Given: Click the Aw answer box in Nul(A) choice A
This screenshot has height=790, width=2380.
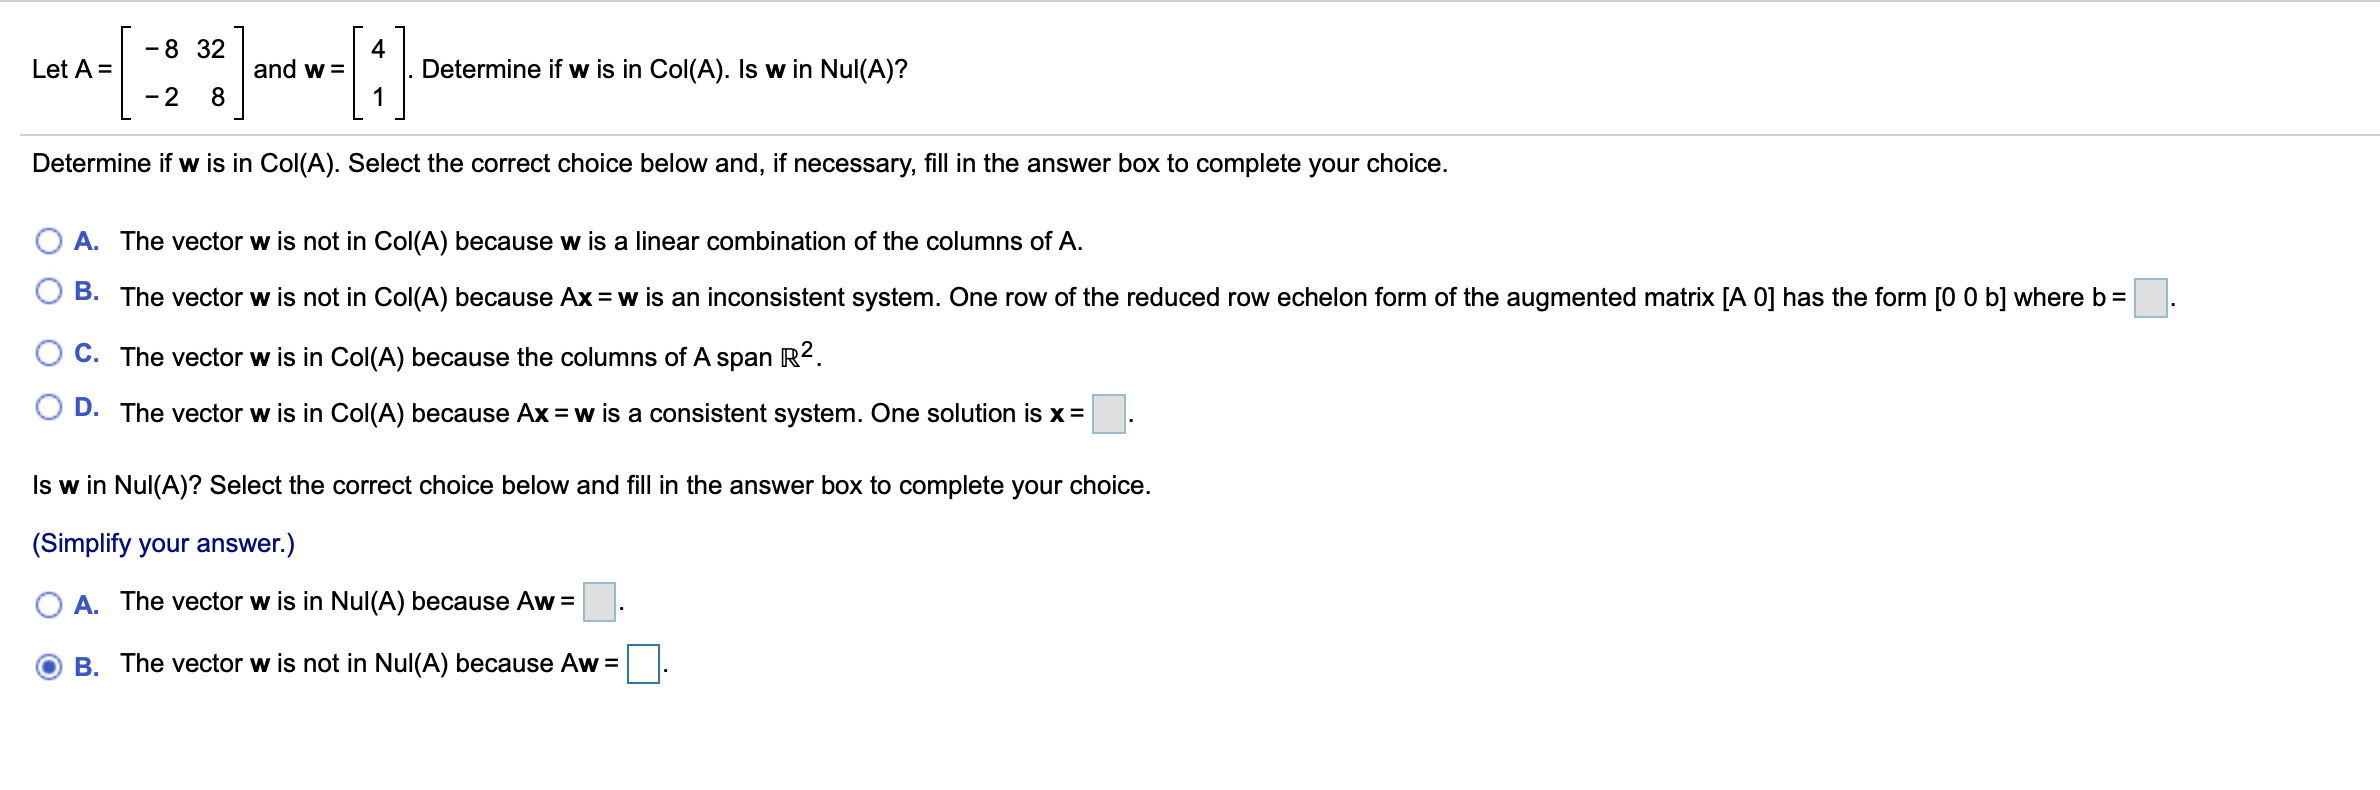Looking at the screenshot, I should tap(597, 602).
